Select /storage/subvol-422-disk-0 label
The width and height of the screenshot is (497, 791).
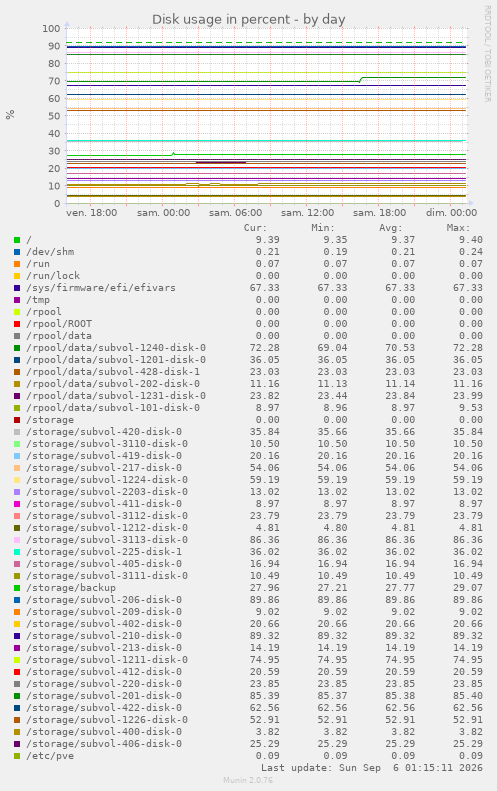[x=104, y=708]
